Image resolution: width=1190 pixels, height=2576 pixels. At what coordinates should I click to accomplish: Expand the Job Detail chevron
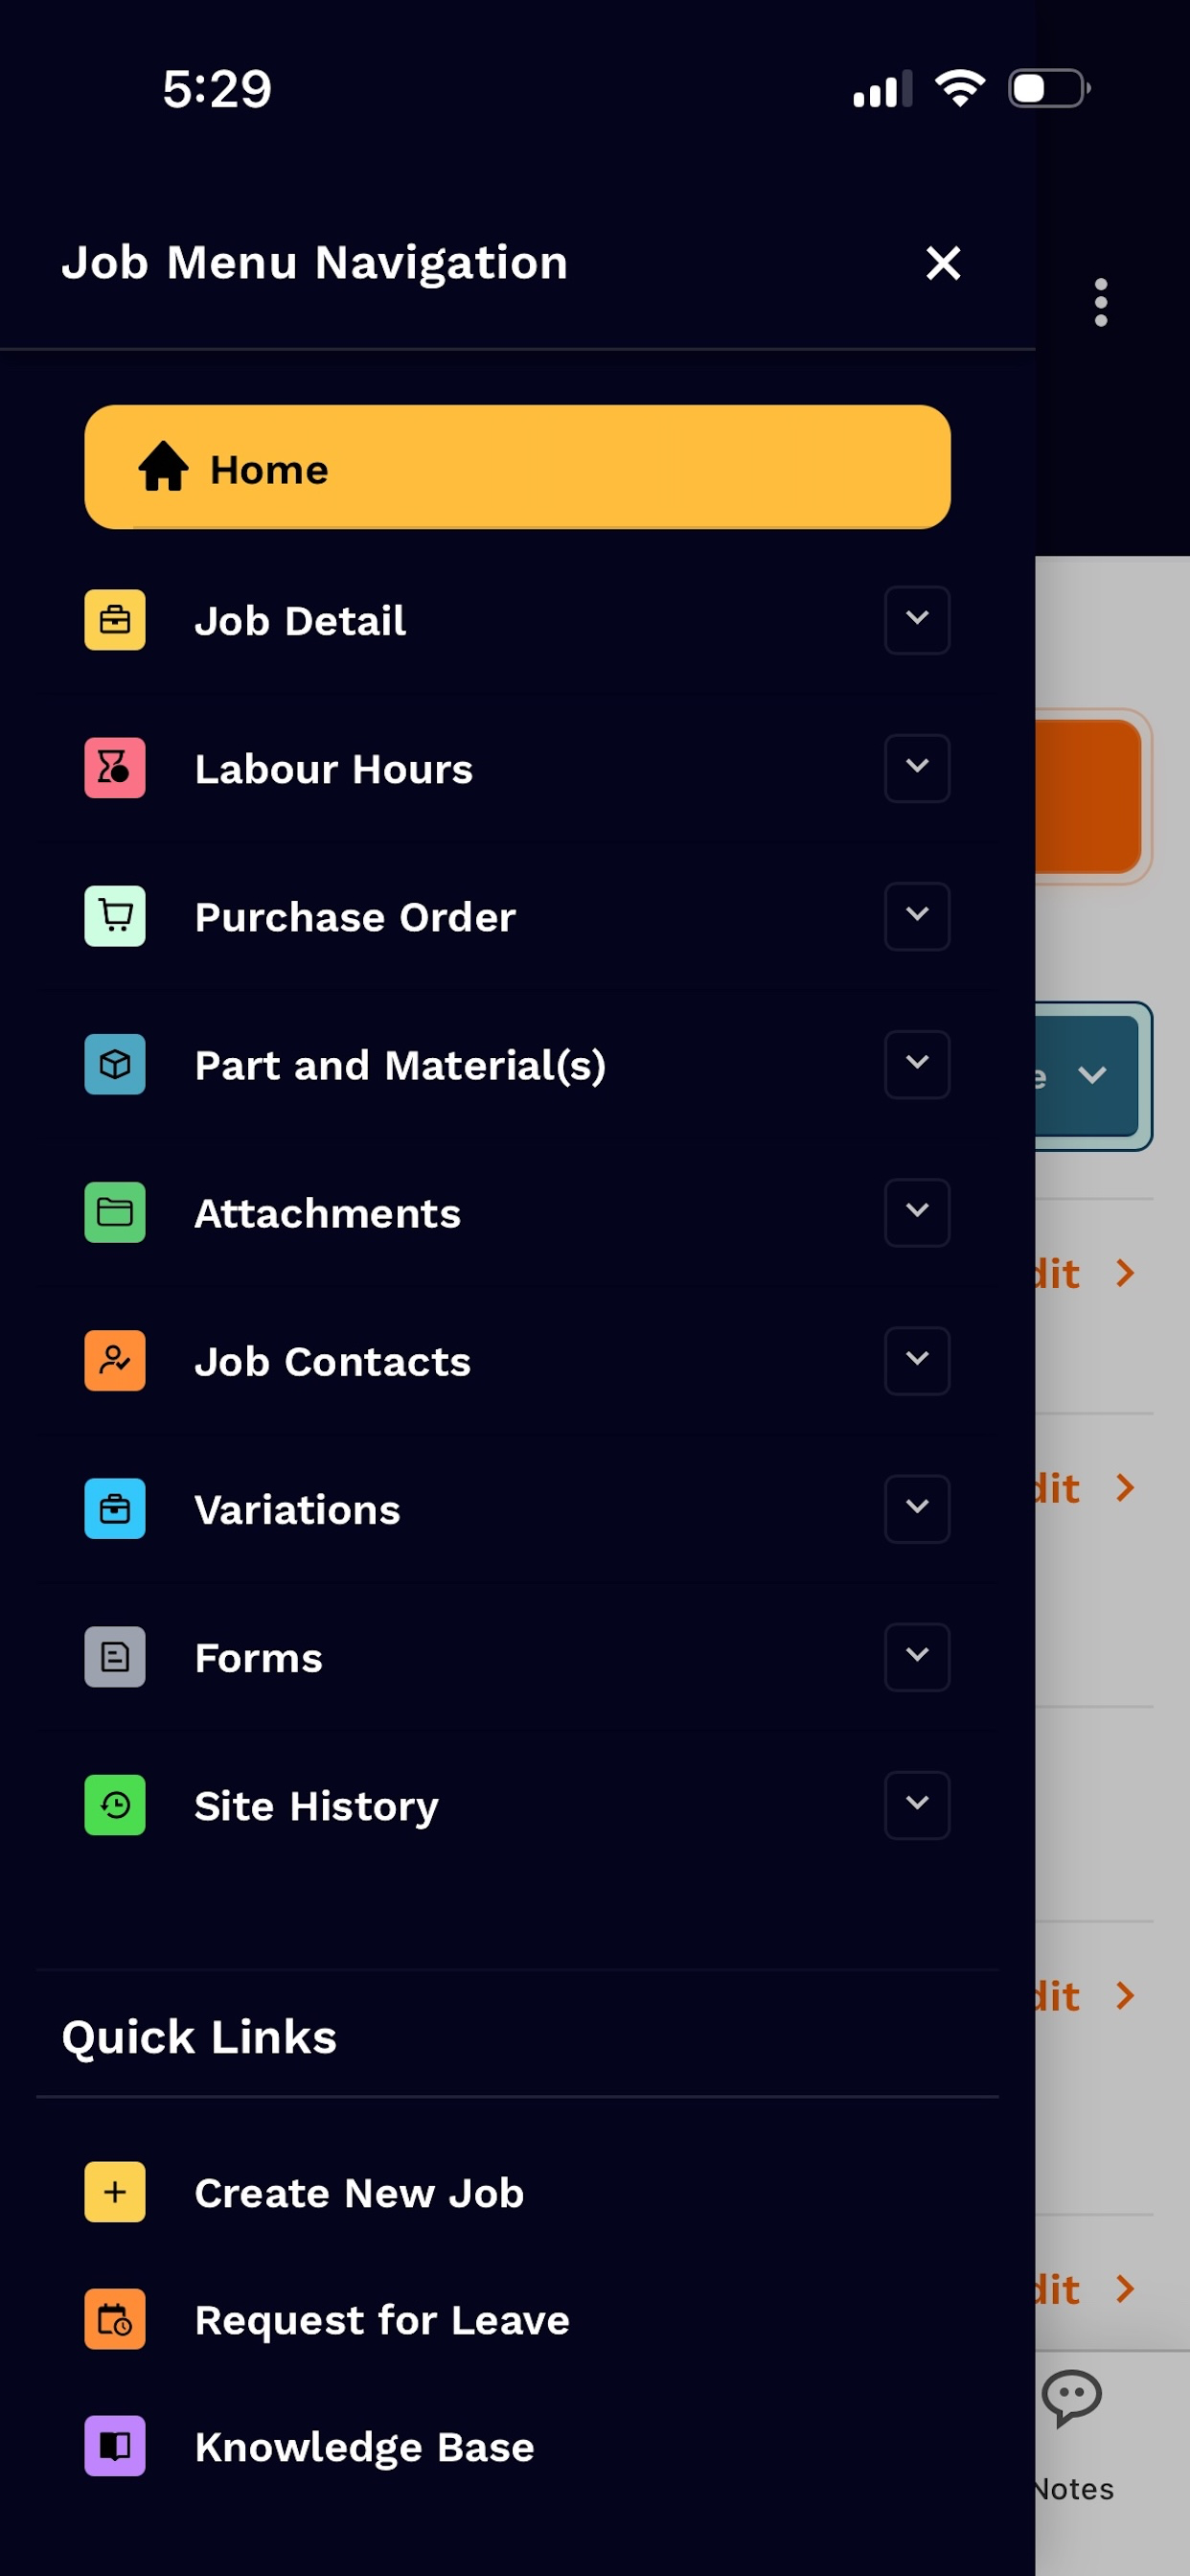(917, 620)
